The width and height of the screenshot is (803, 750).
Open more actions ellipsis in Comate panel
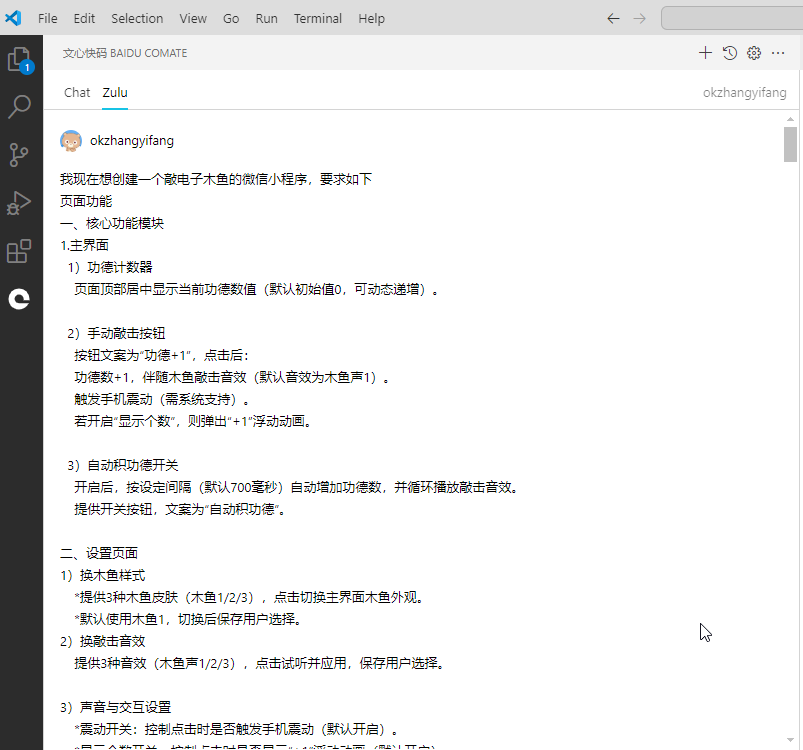coord(778,53)
